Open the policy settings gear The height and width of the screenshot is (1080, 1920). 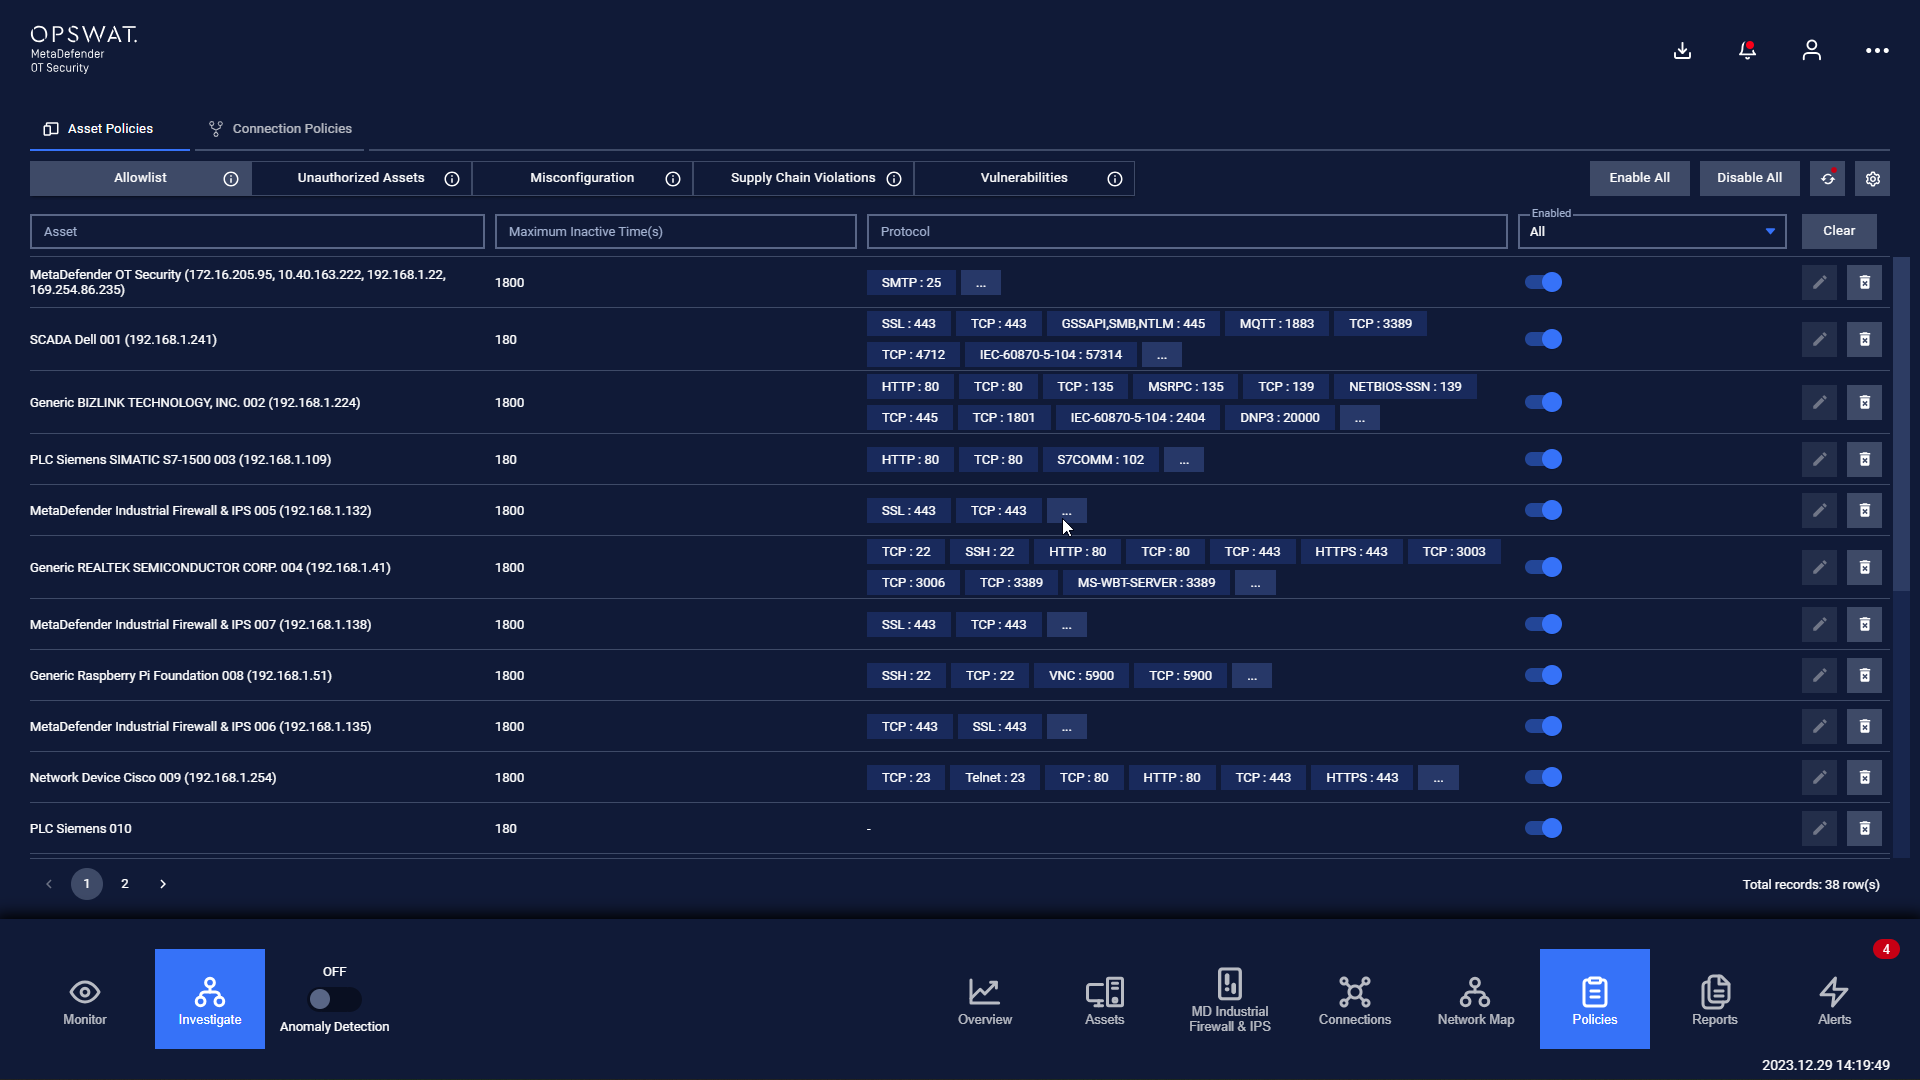click(1873, 178)
